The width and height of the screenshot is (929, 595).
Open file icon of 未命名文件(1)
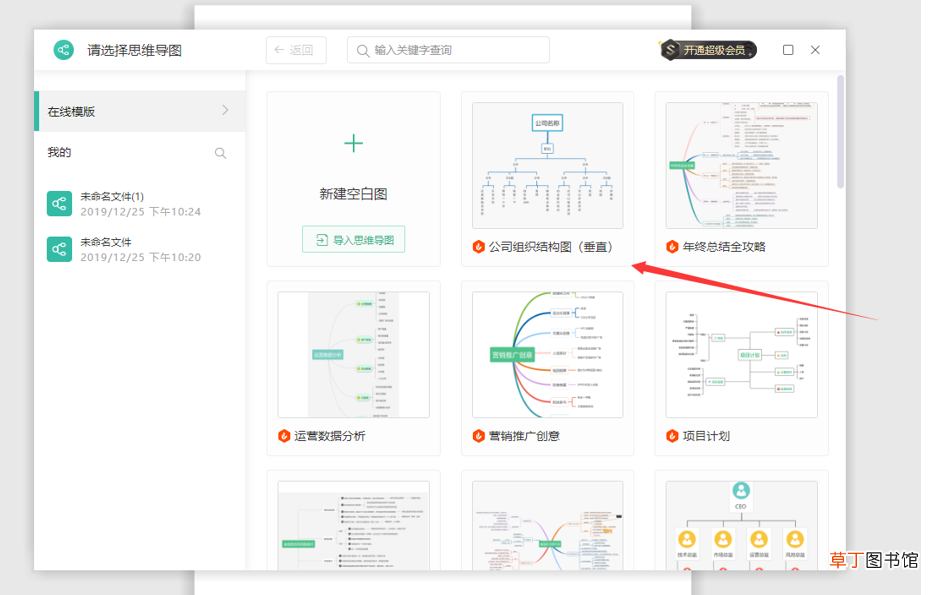tap(59, 204)
